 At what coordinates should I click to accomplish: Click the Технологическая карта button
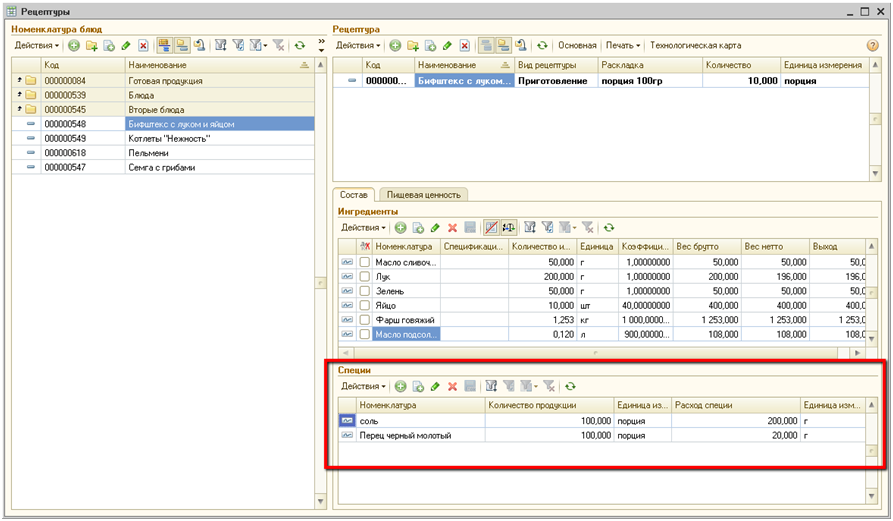[695, 46]
